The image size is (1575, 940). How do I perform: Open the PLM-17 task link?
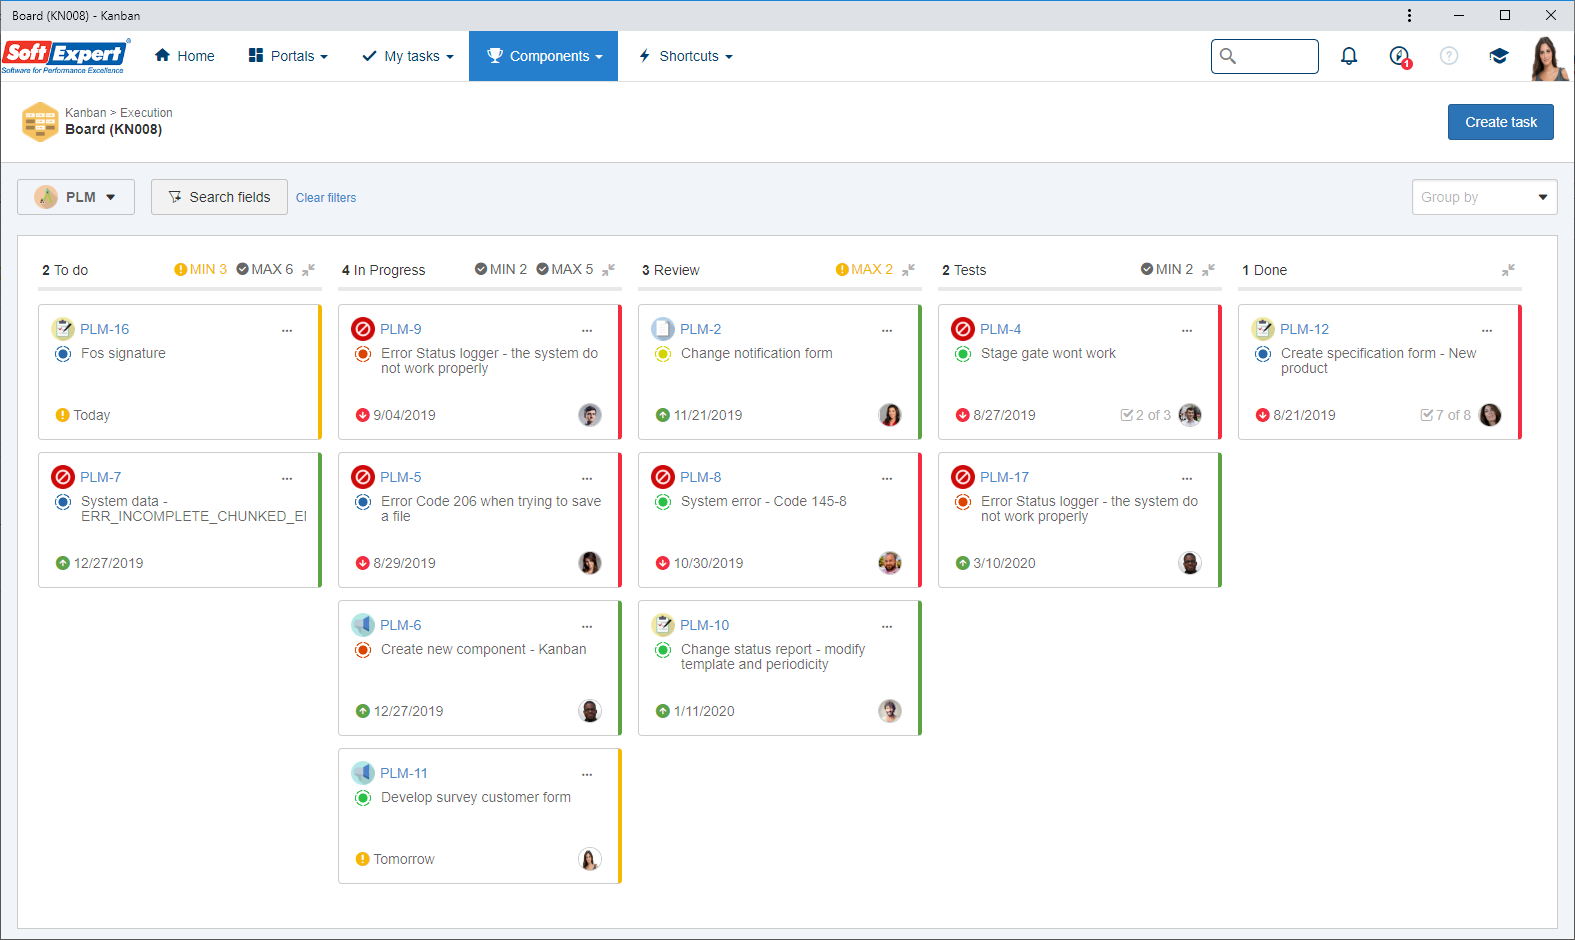tap(1004, 477)
